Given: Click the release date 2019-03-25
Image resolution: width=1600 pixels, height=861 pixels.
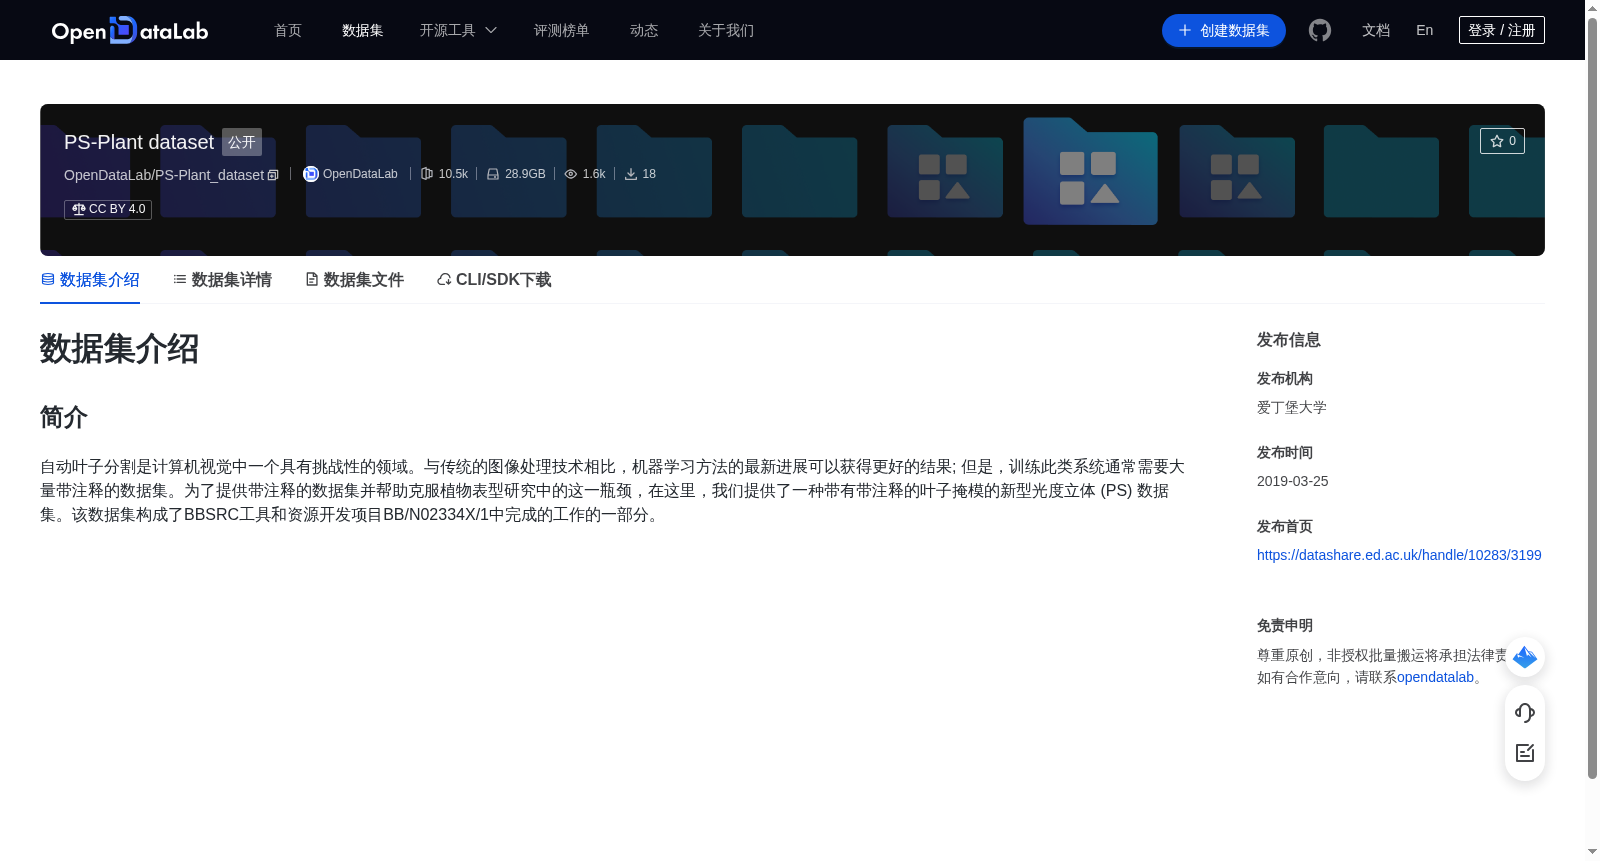Looking at the screenshot, I should [1293, 481].
